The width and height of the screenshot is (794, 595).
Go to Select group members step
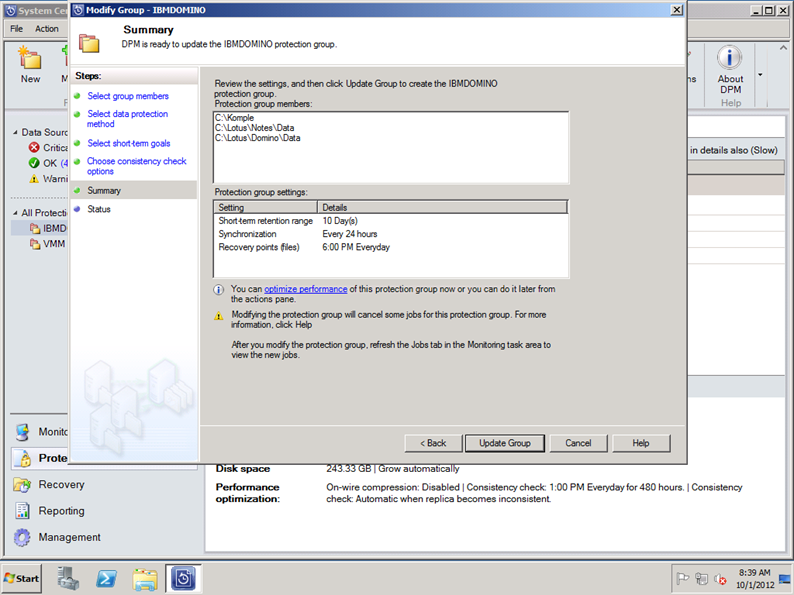(128, 96)
